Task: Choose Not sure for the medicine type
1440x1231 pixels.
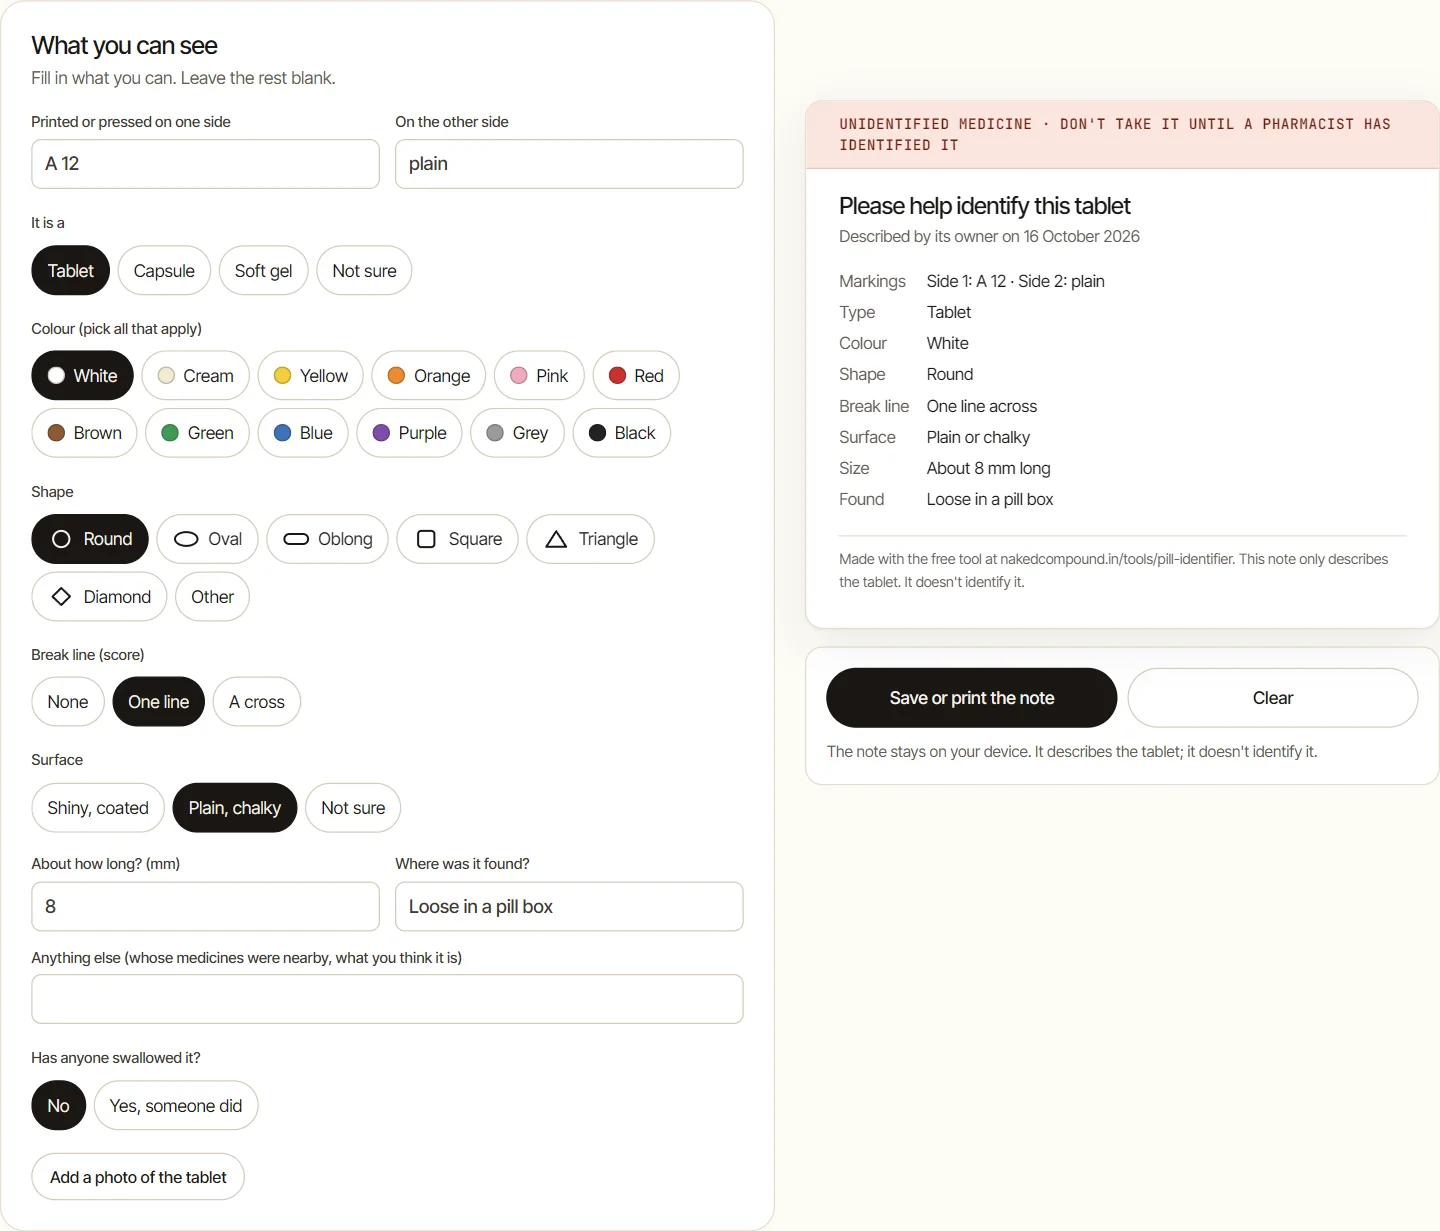Action: pyautogui.click(x=364, y=271)
